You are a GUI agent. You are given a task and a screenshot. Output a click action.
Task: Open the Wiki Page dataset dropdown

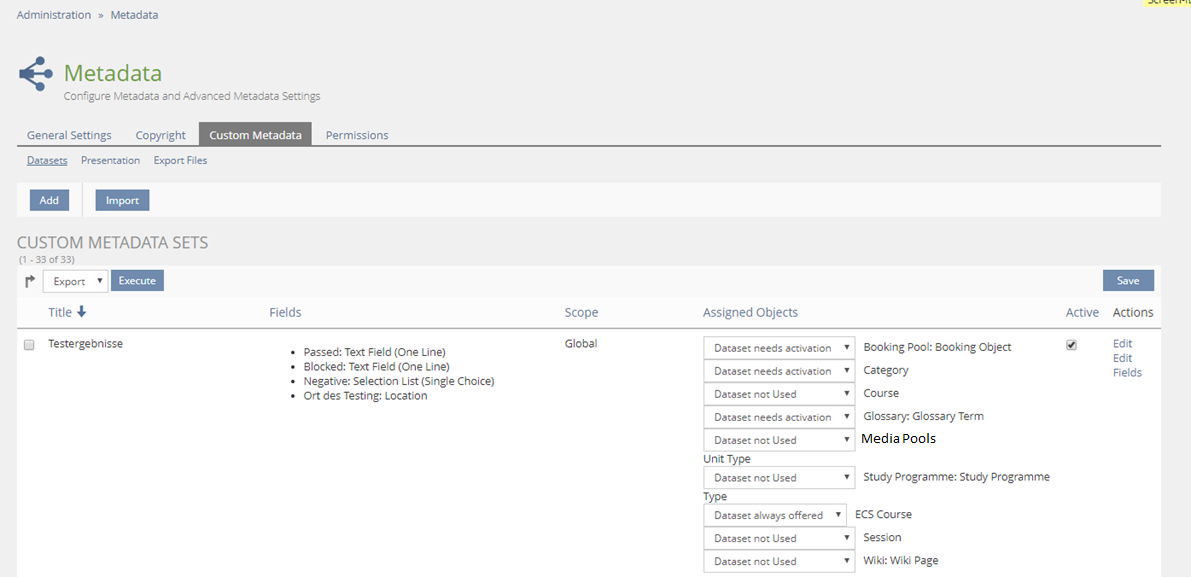point(779,561)
